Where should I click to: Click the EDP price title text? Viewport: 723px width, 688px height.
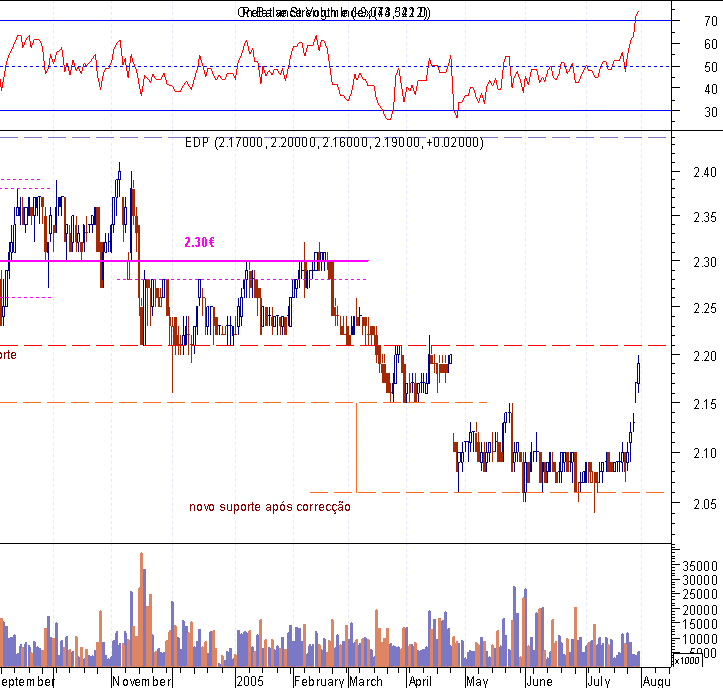(334, 142)
